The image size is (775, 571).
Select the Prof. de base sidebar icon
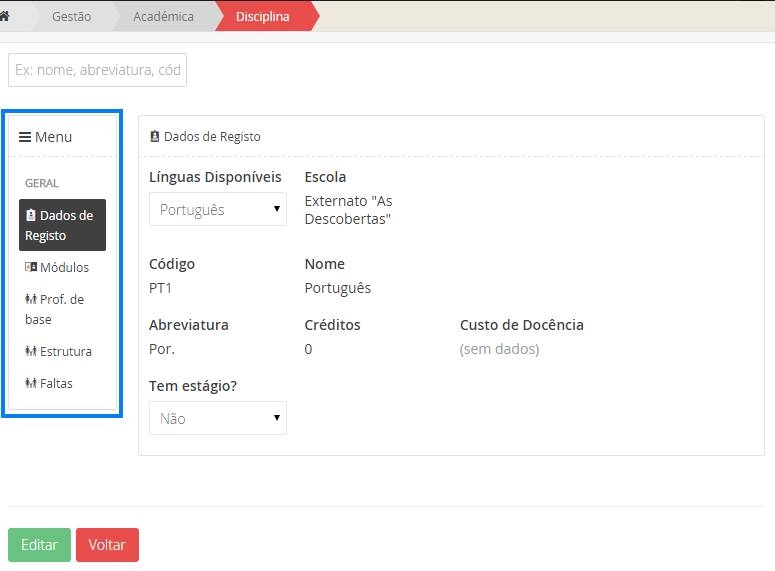(30, 299)
